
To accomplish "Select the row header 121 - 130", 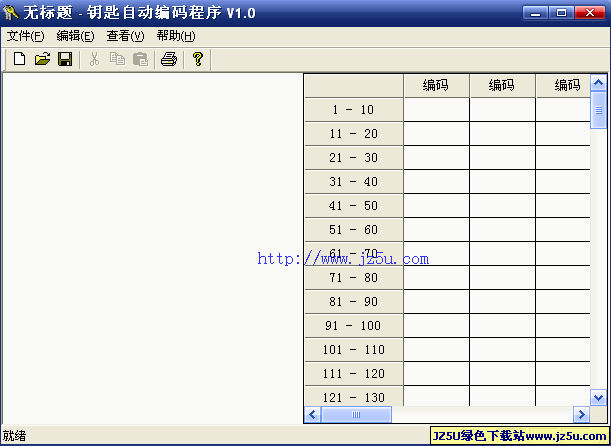I will (353, 397).
